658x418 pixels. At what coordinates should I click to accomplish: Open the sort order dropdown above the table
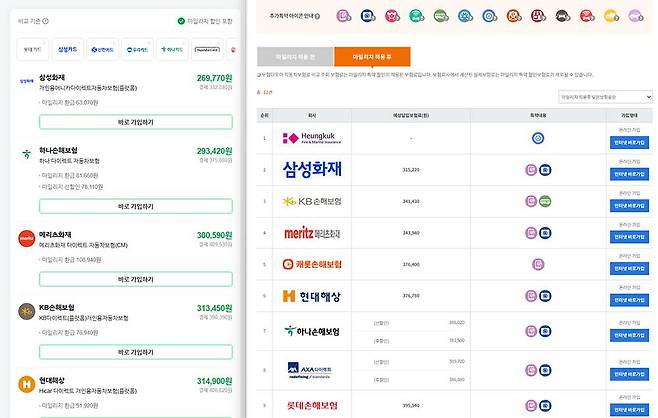point(605,97)
